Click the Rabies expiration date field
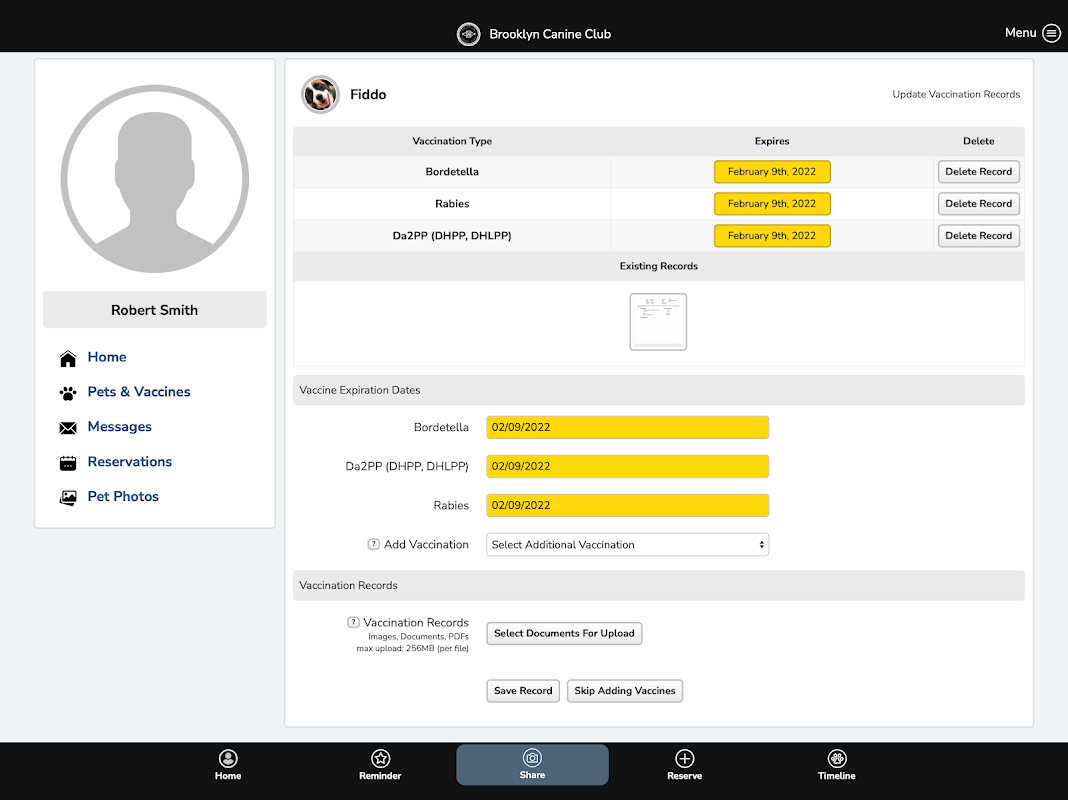Viewport: 1068px width, 800px height. 627,505
